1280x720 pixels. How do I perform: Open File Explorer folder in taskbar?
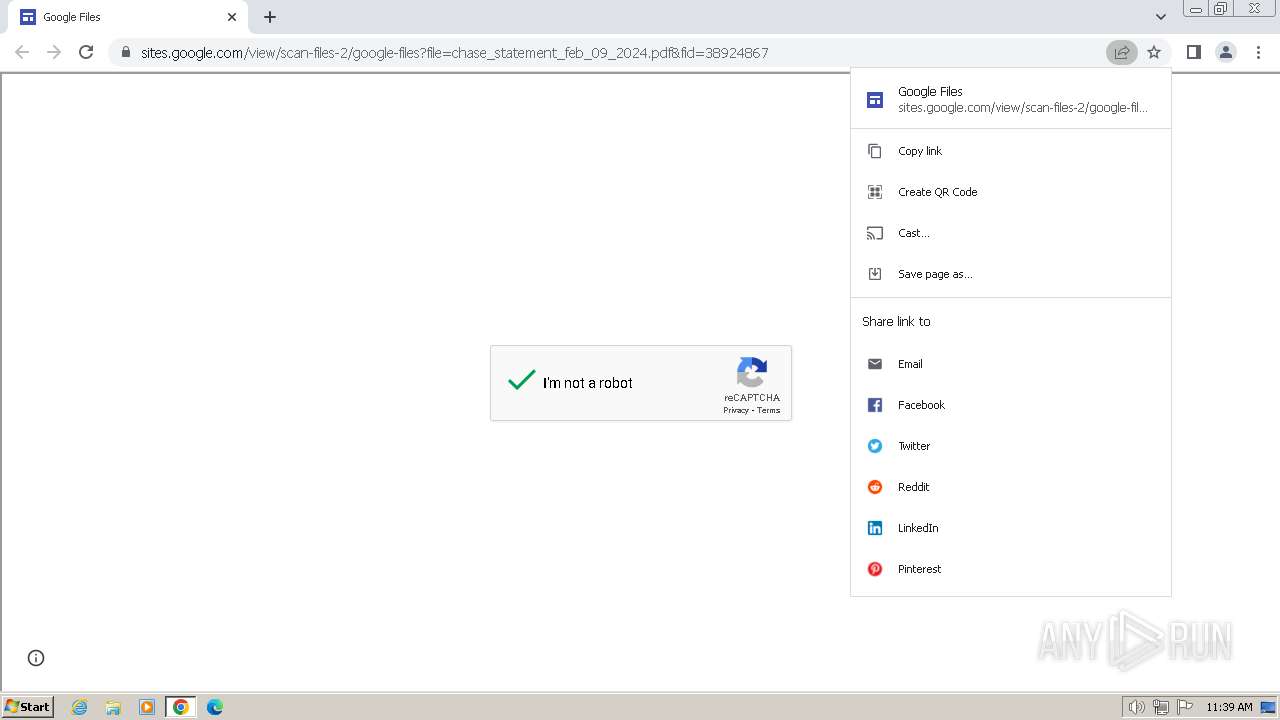[113, 707]
